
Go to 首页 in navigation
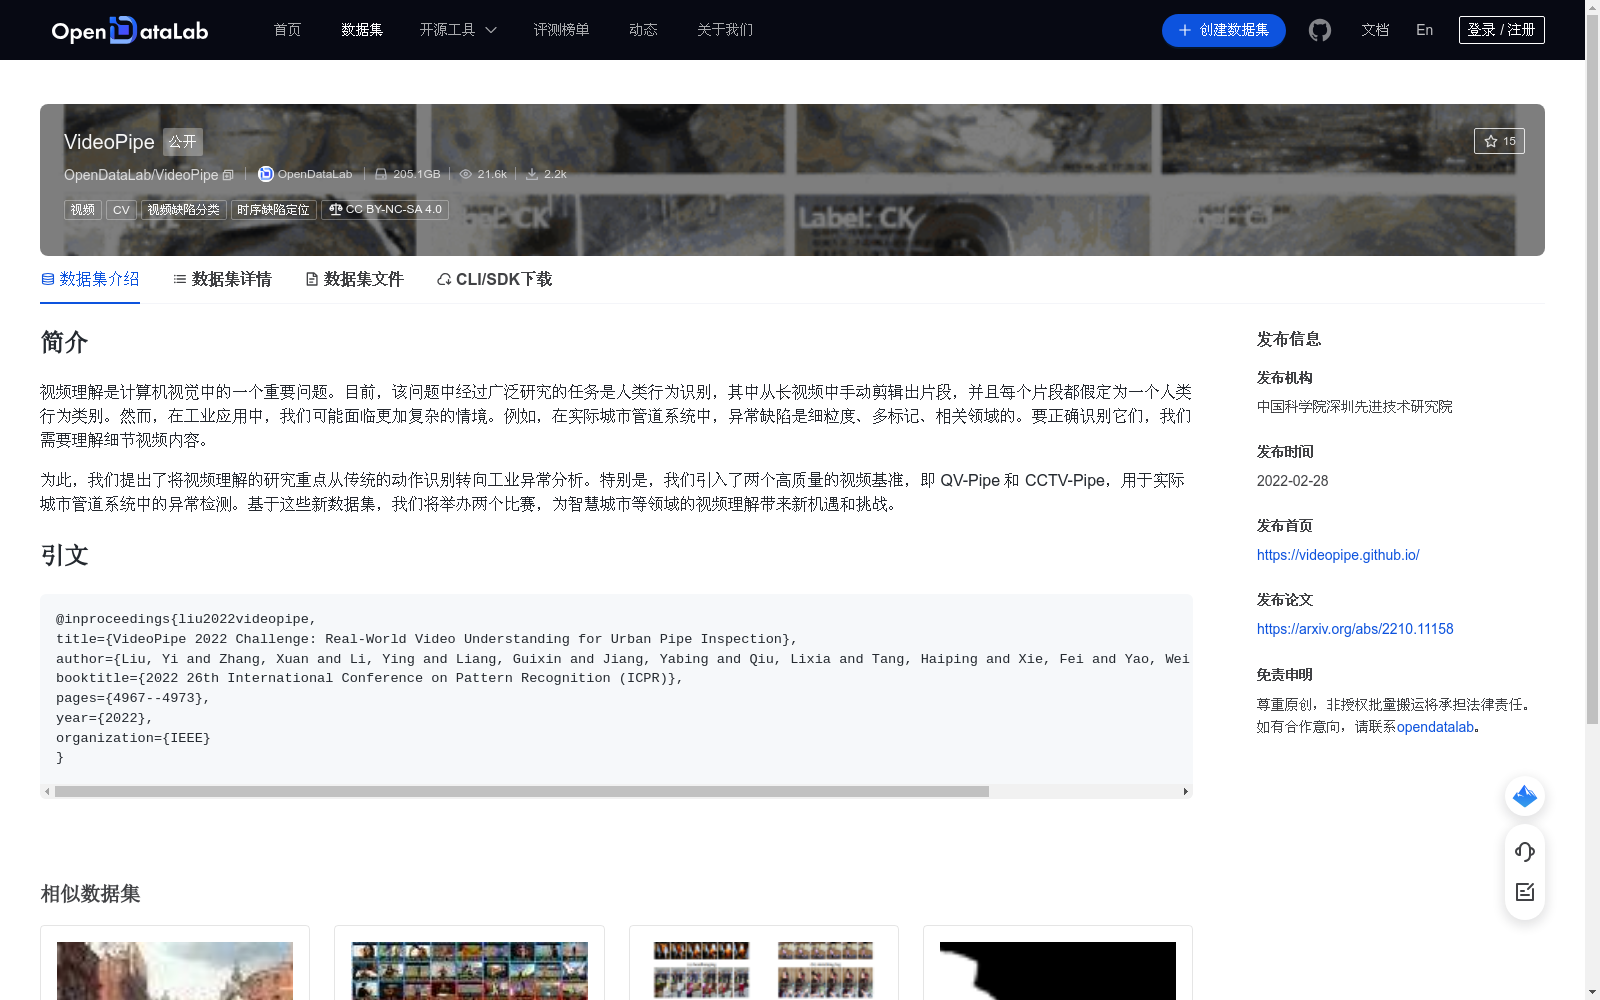287,30
